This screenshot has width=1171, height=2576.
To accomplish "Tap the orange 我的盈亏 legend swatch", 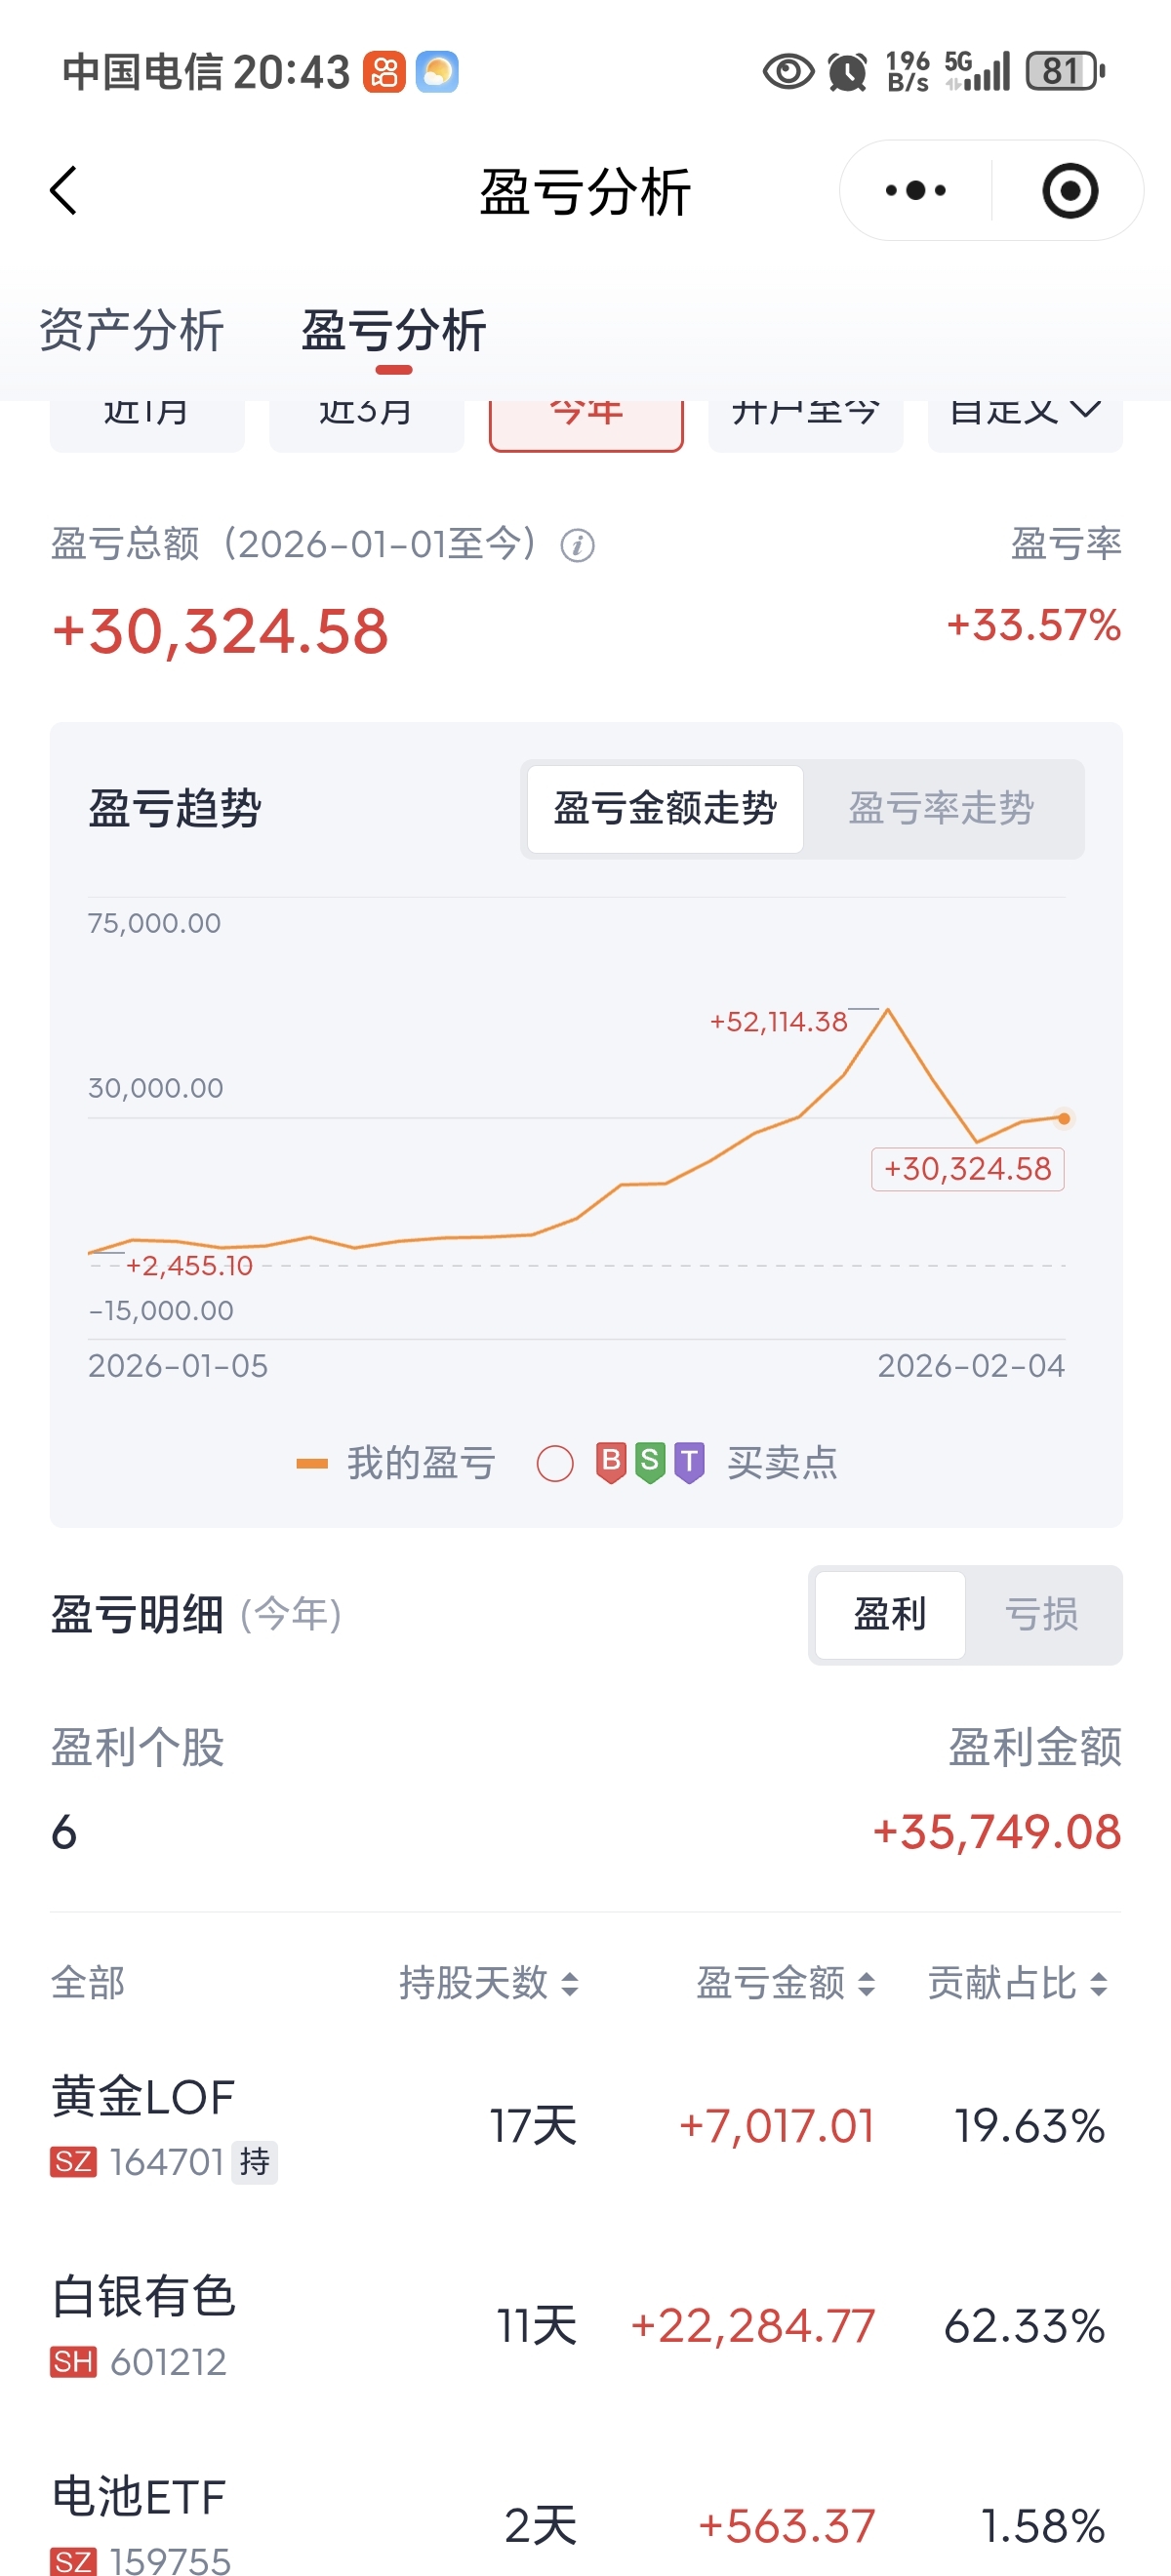I will point(312,1463).
